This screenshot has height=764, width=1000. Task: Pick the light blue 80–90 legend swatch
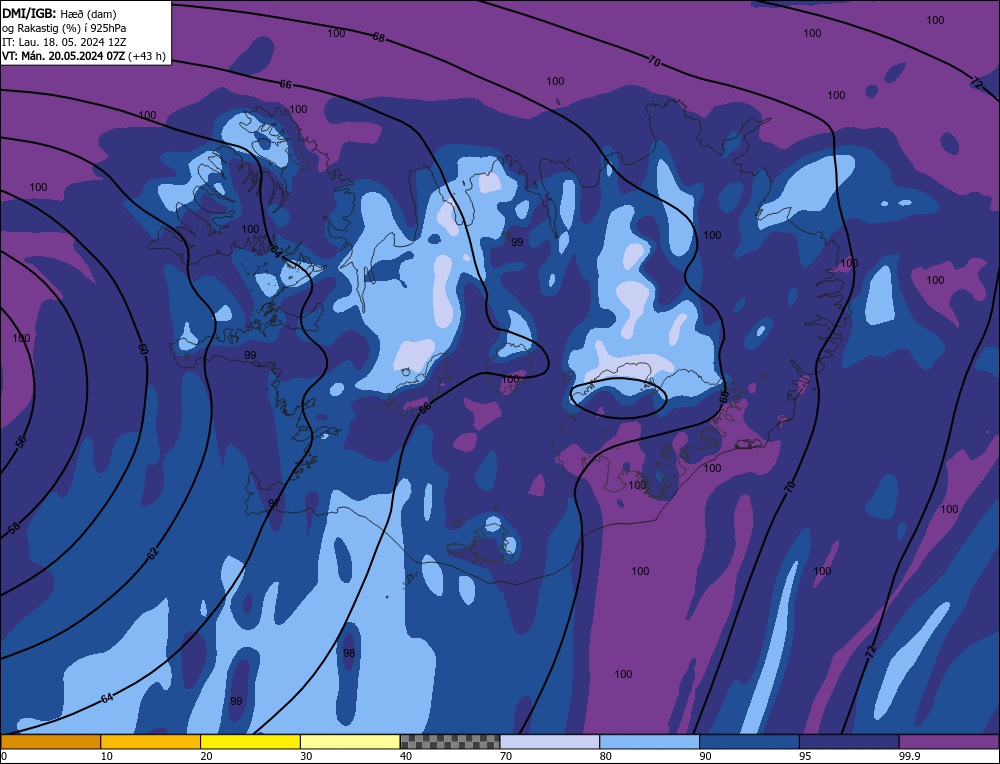(649, 741)
